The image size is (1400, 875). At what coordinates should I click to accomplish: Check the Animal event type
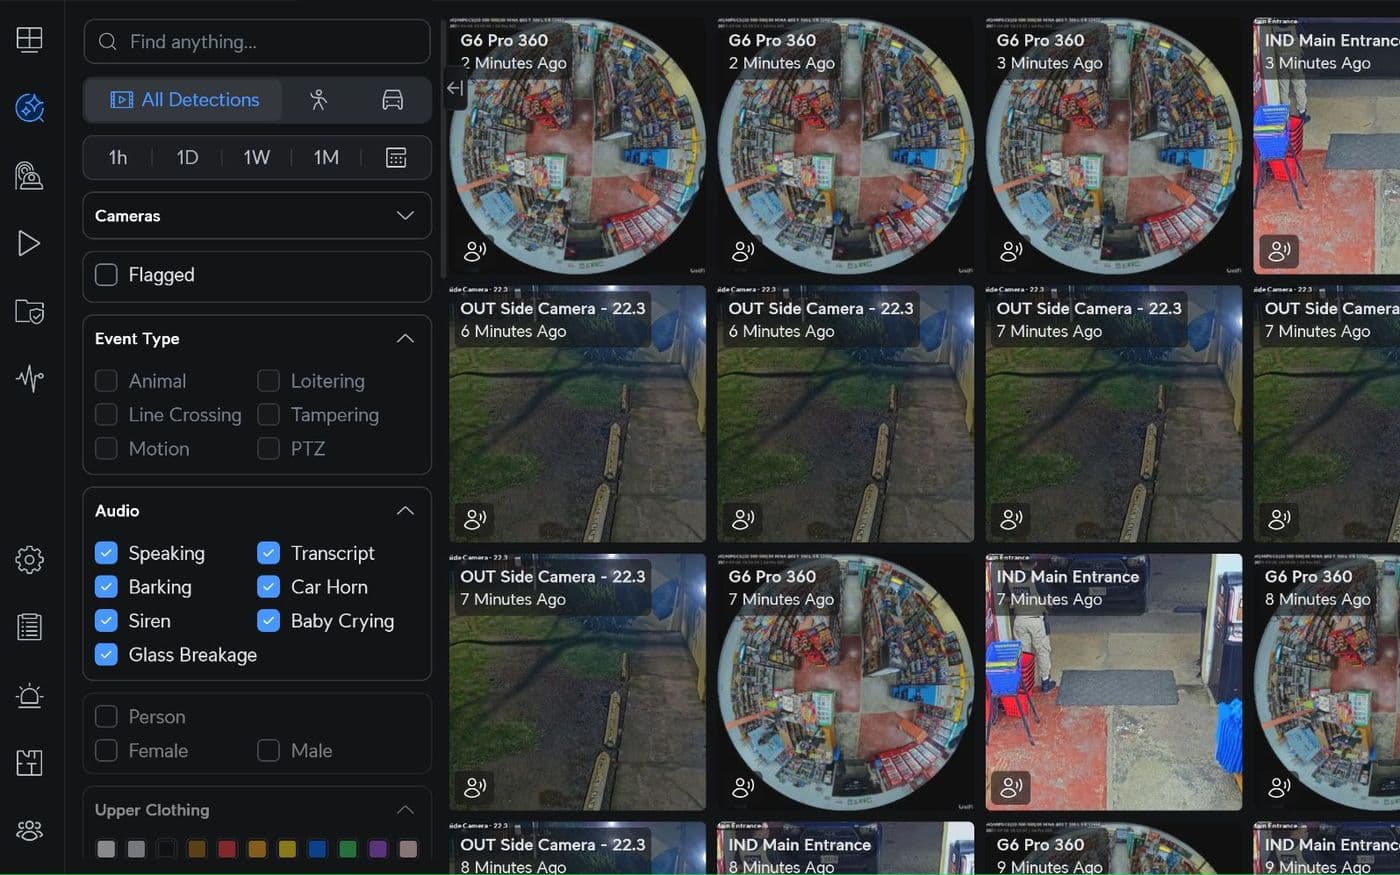pyautogui.click(x=106, y=380)
